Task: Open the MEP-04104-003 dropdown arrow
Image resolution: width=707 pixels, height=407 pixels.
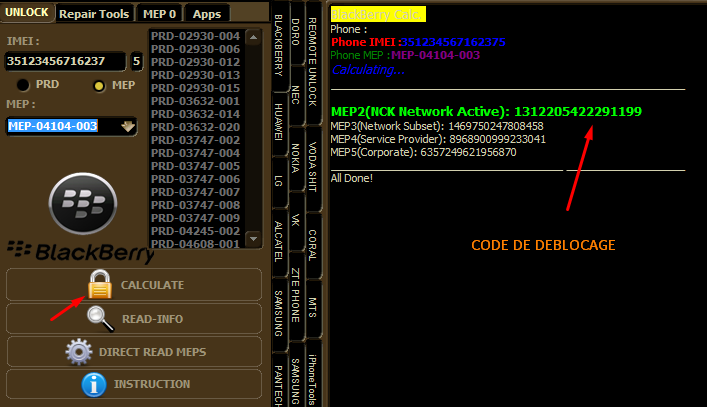Action: [x=128, y=126]
